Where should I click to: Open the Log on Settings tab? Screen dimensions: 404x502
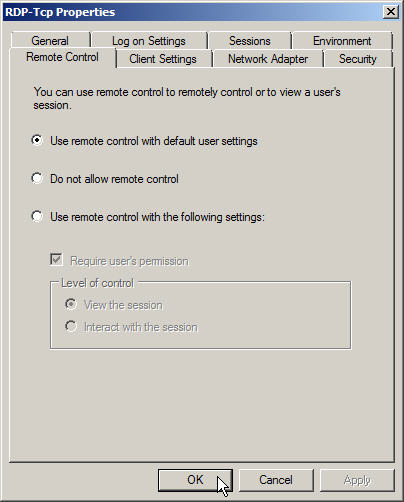(x=149, y=41)
